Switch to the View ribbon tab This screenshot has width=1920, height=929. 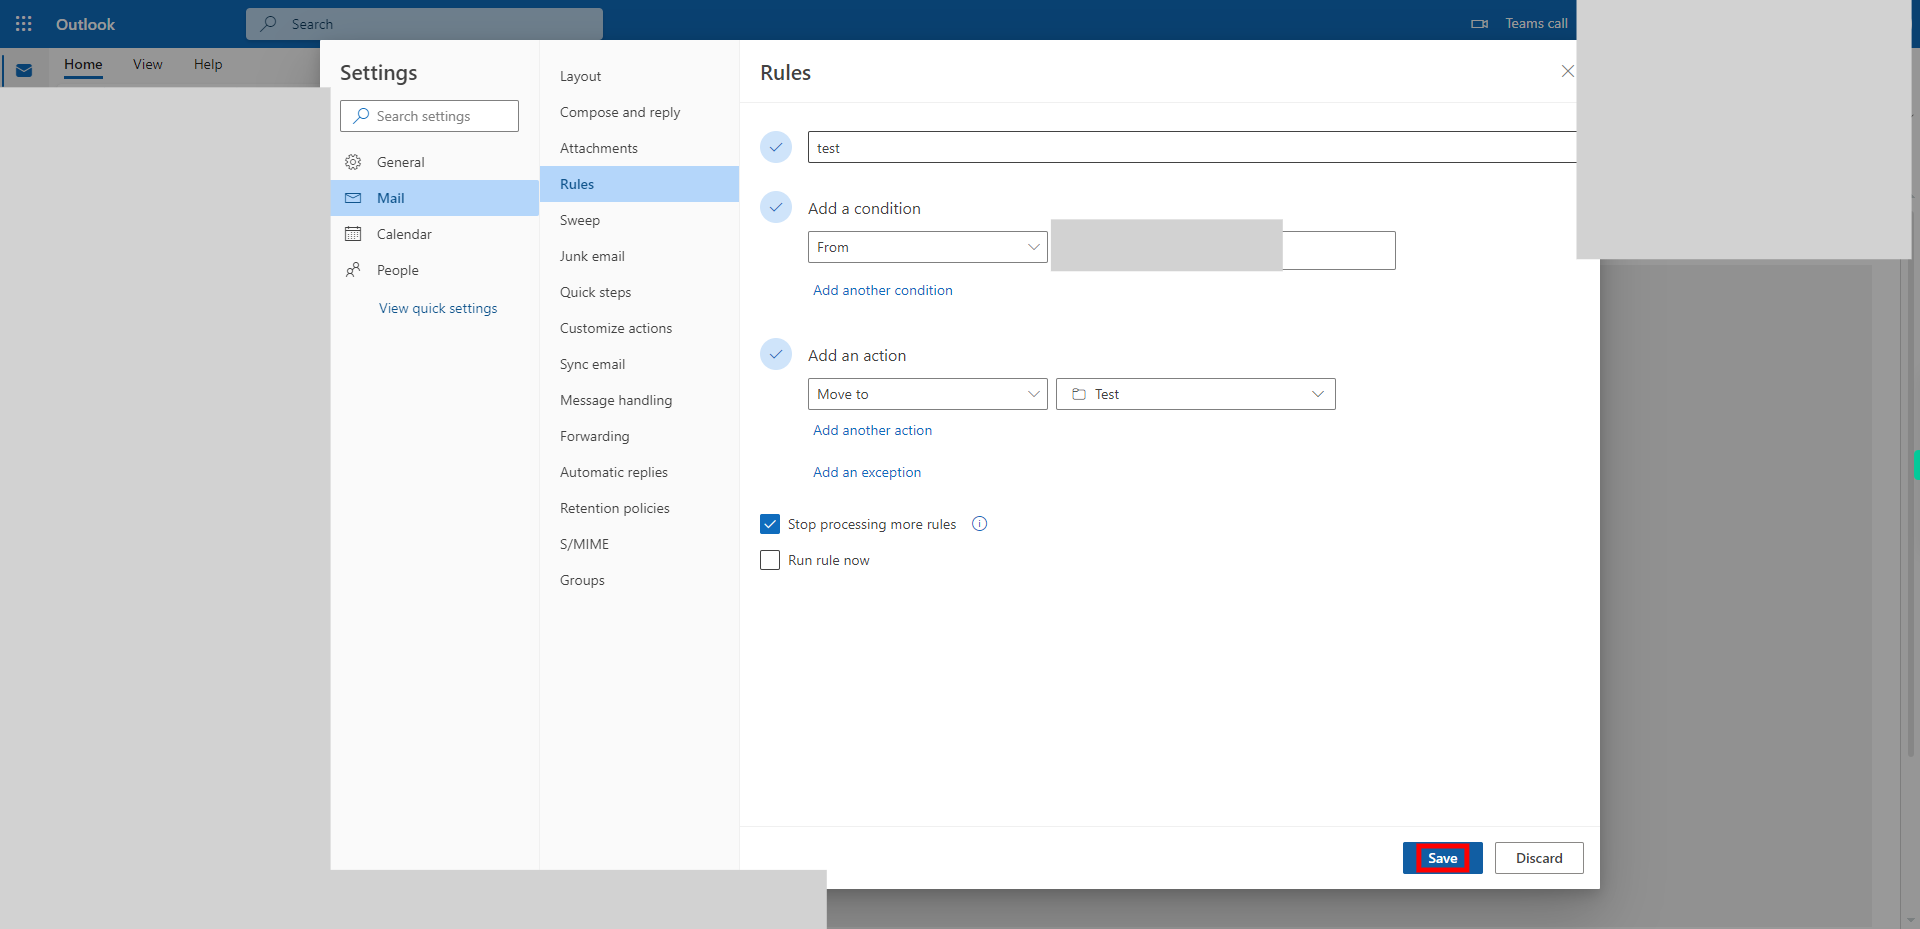[147, 64]
